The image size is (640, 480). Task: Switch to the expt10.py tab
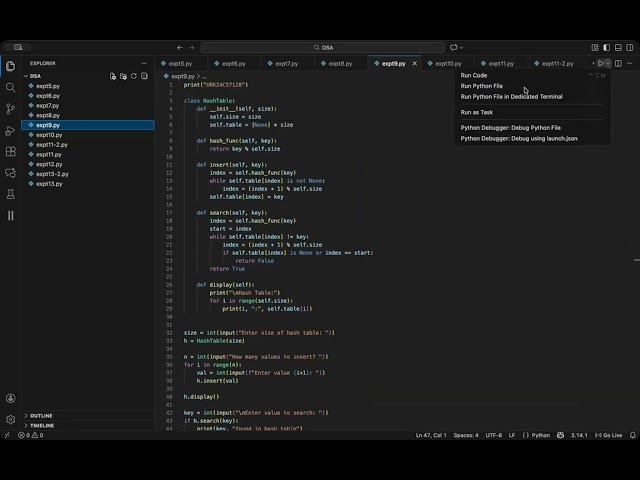[448, 63]
